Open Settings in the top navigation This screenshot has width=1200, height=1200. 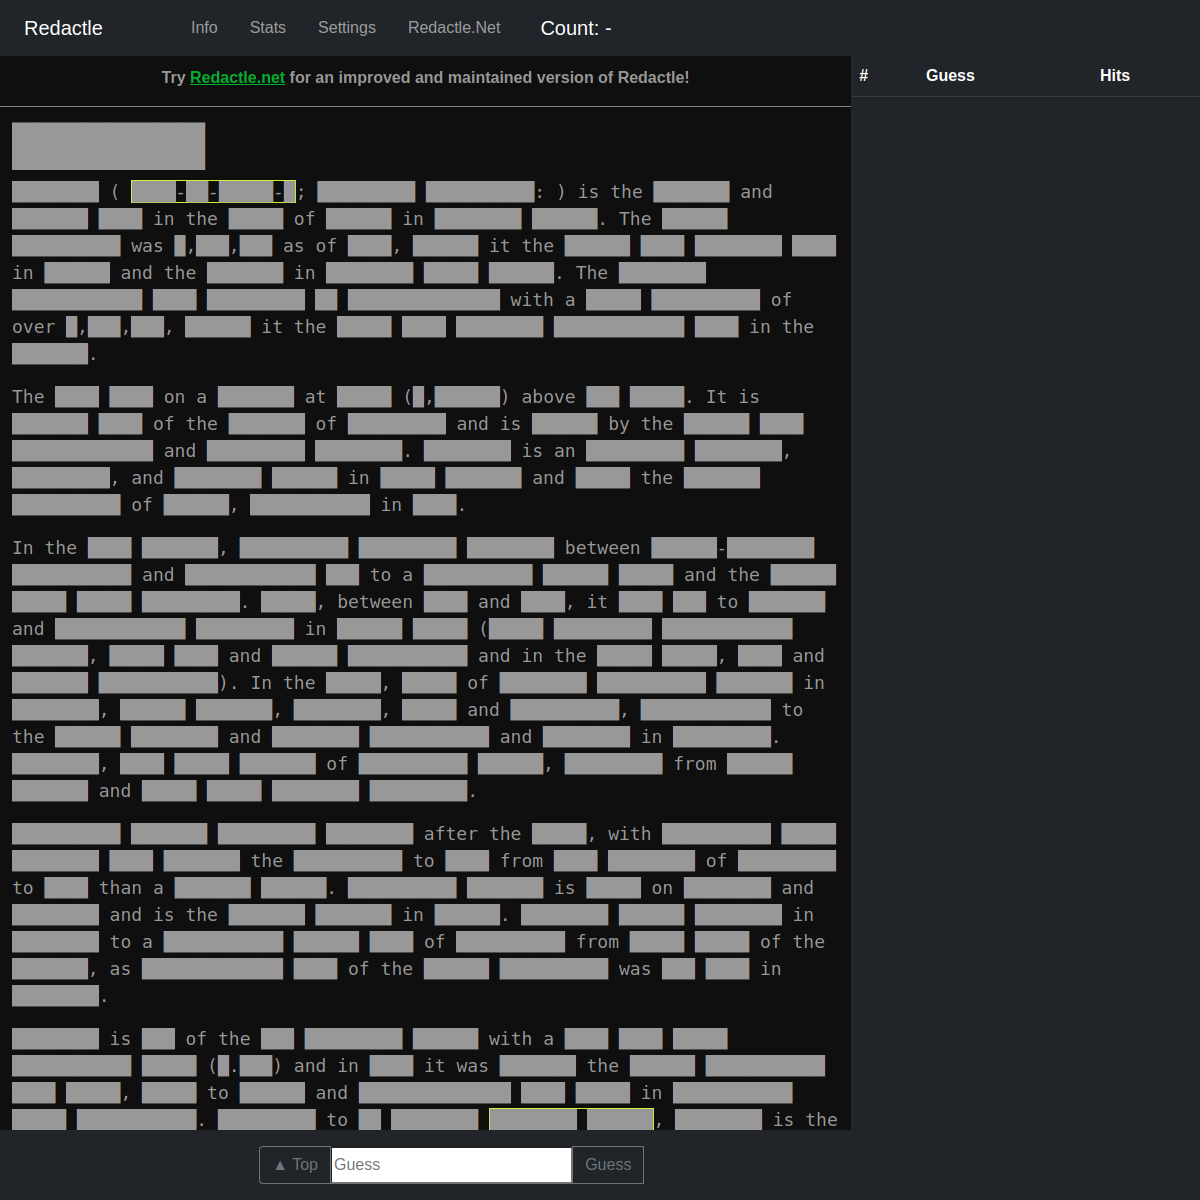click(x=346, y=28)
